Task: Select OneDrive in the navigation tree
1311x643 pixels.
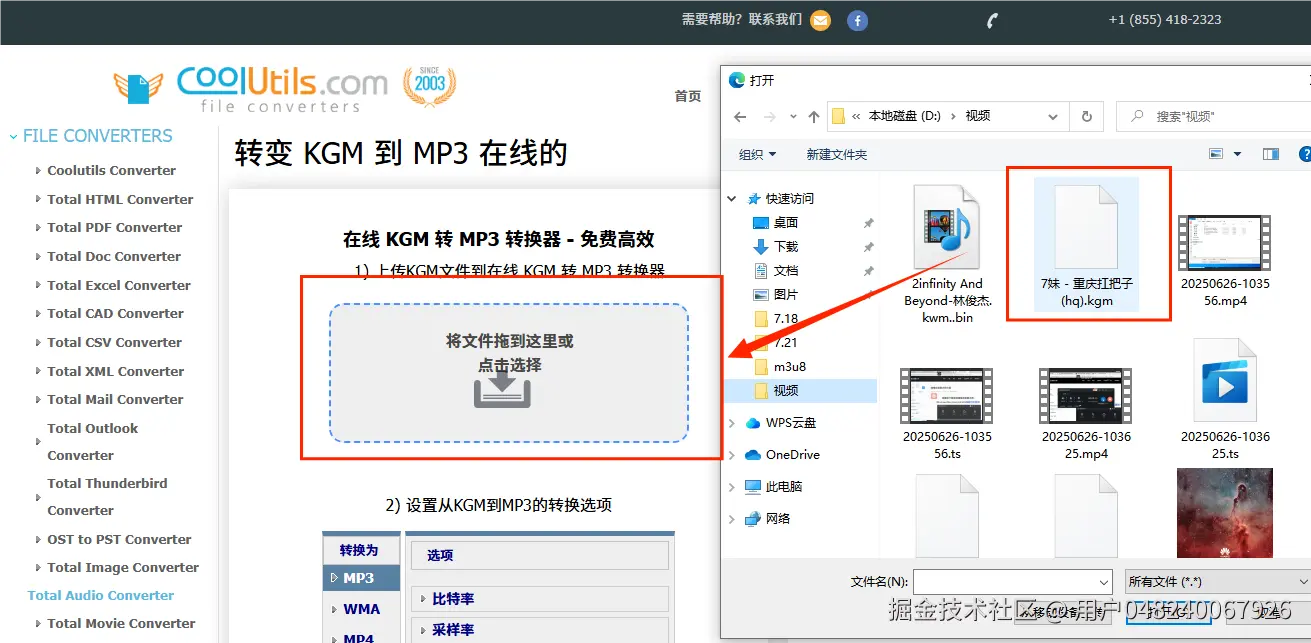Action: [x=792, y=455]
